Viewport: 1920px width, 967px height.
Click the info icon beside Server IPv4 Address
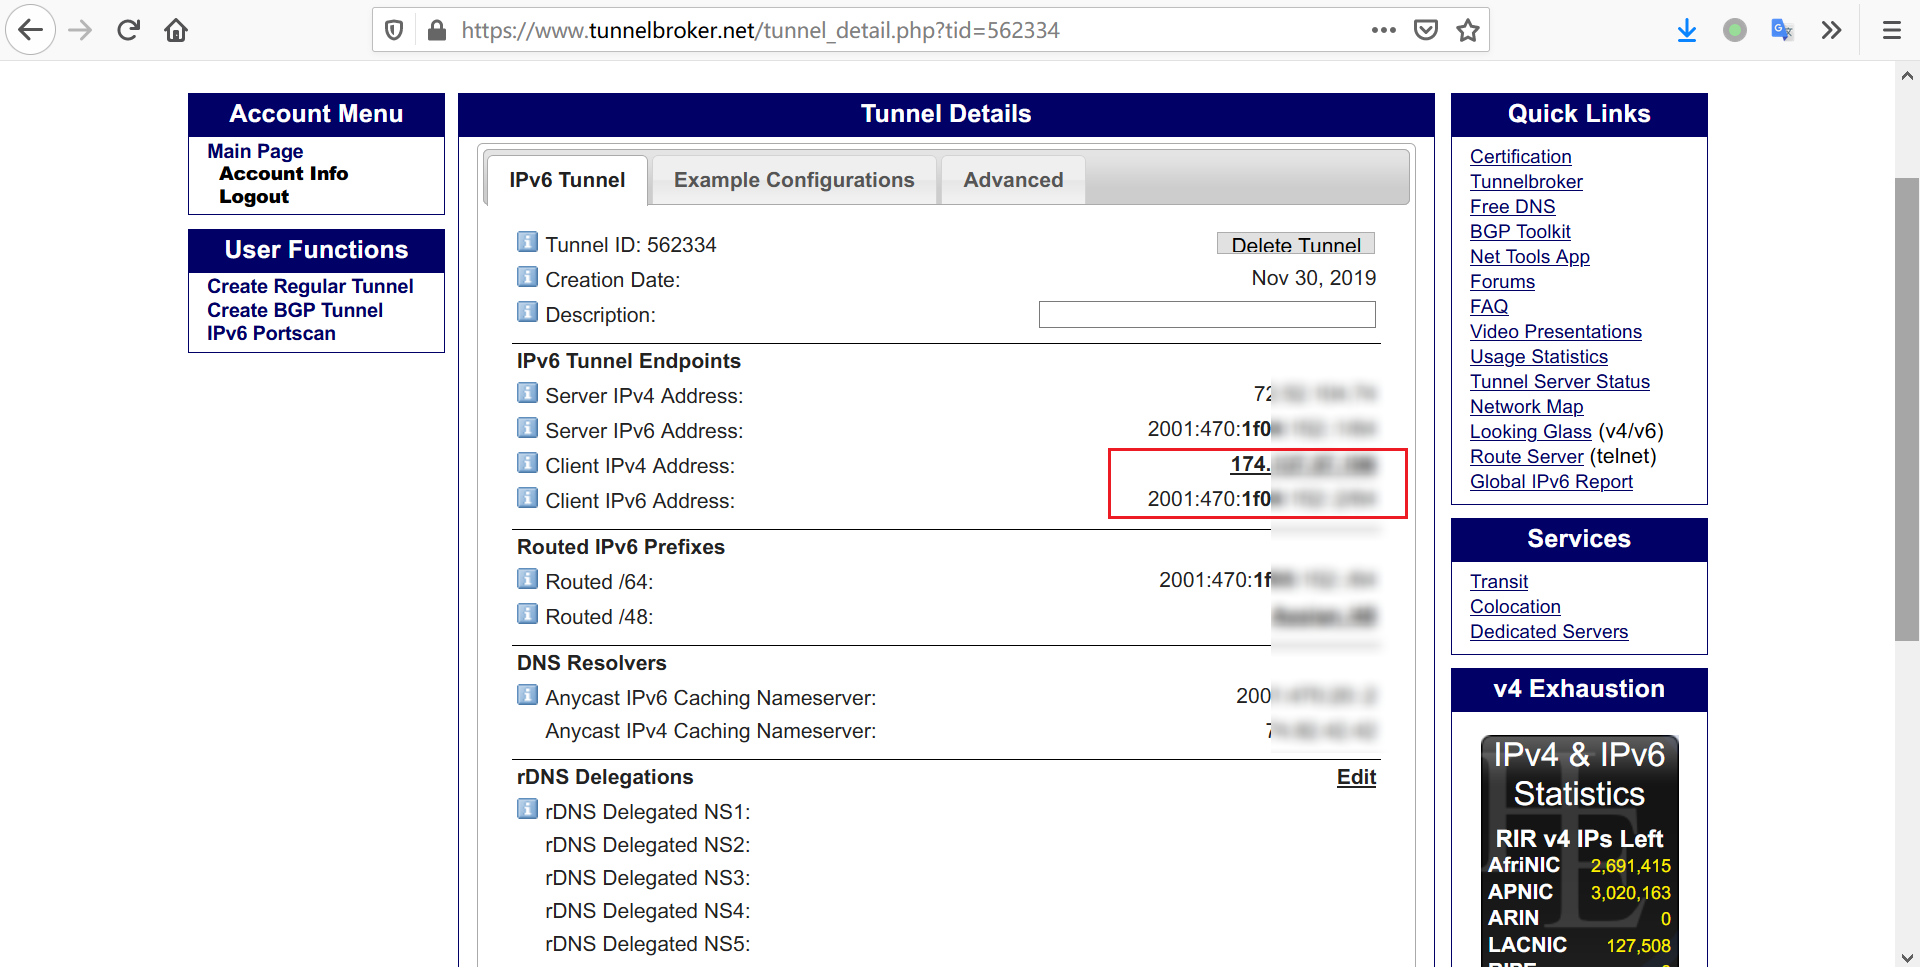[527, 392]
